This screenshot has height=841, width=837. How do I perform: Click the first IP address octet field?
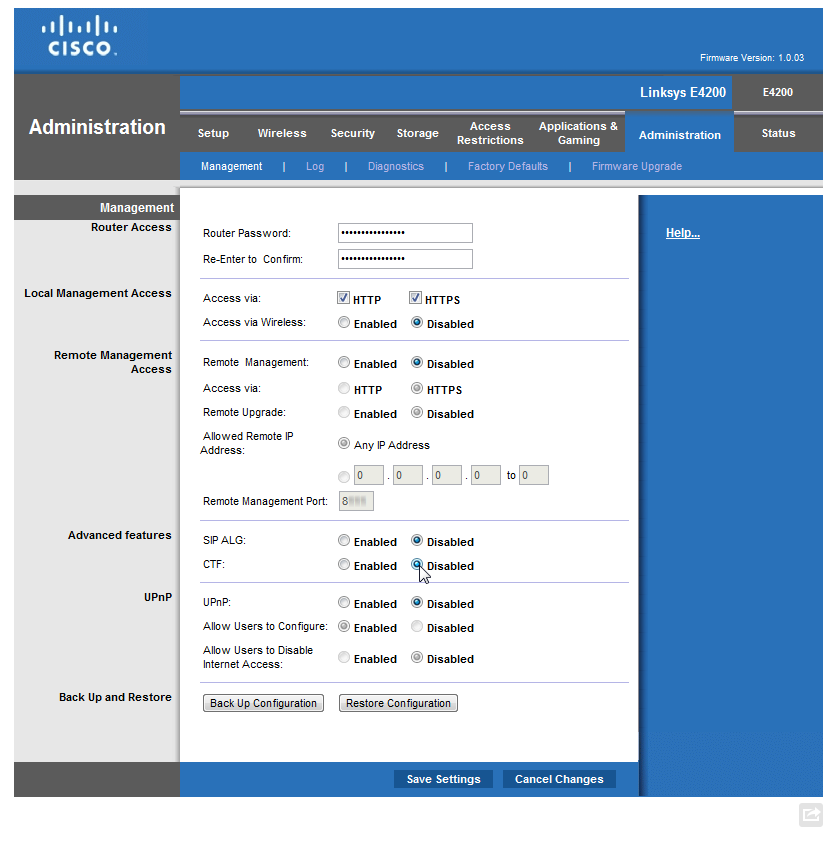[x=369, y=475]
